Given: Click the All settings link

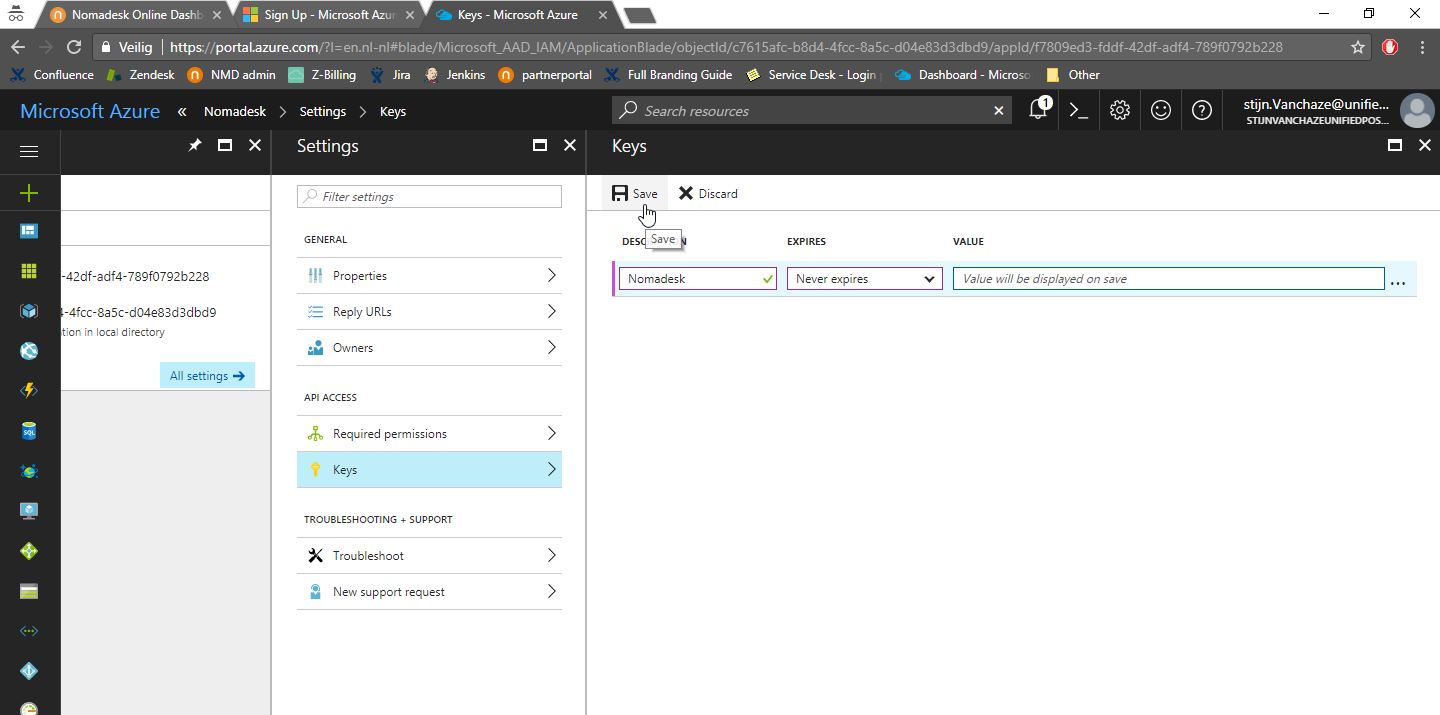Looking at the screenshot, I should 207,376.
